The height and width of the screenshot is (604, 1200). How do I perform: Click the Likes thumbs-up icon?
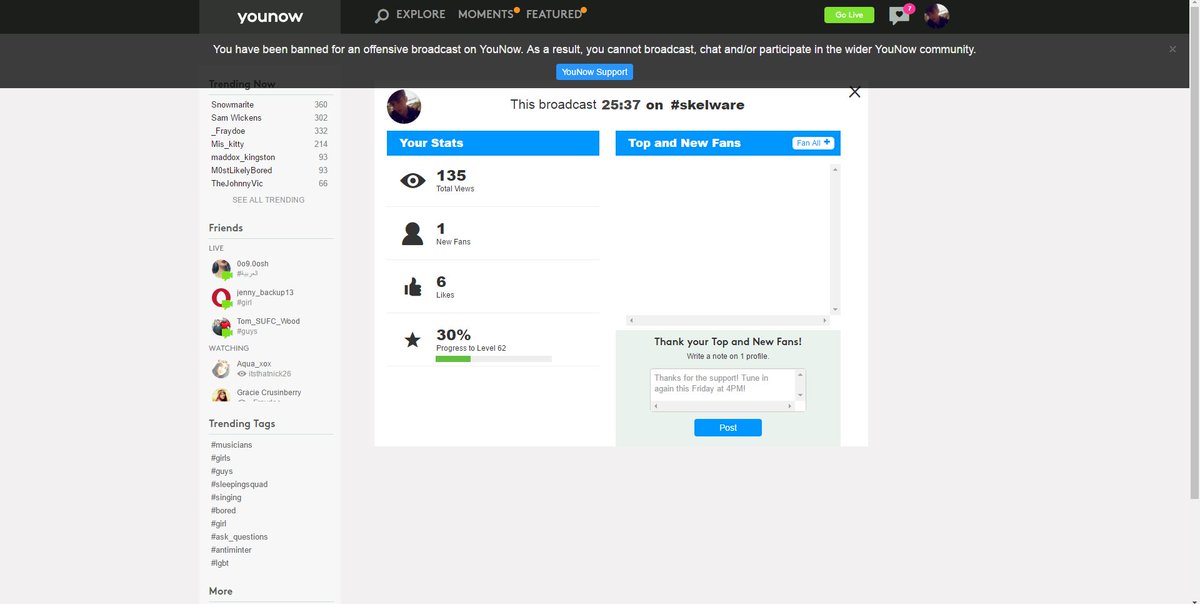click(412, 287)
